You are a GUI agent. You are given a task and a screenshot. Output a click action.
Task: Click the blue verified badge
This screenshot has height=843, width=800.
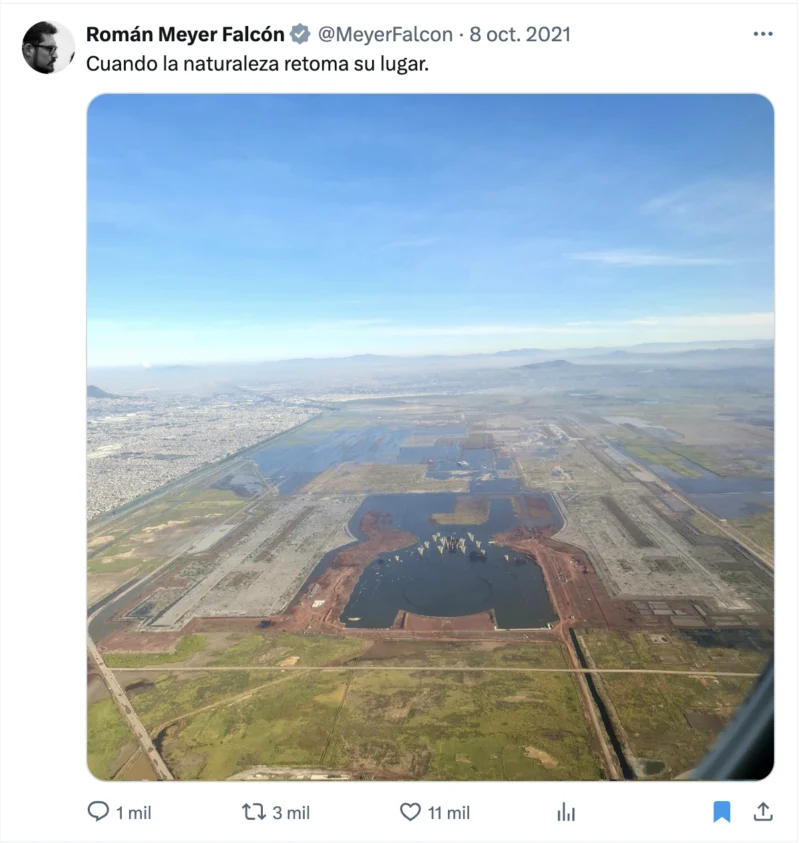pyautogui.click(x=300, y=34)
